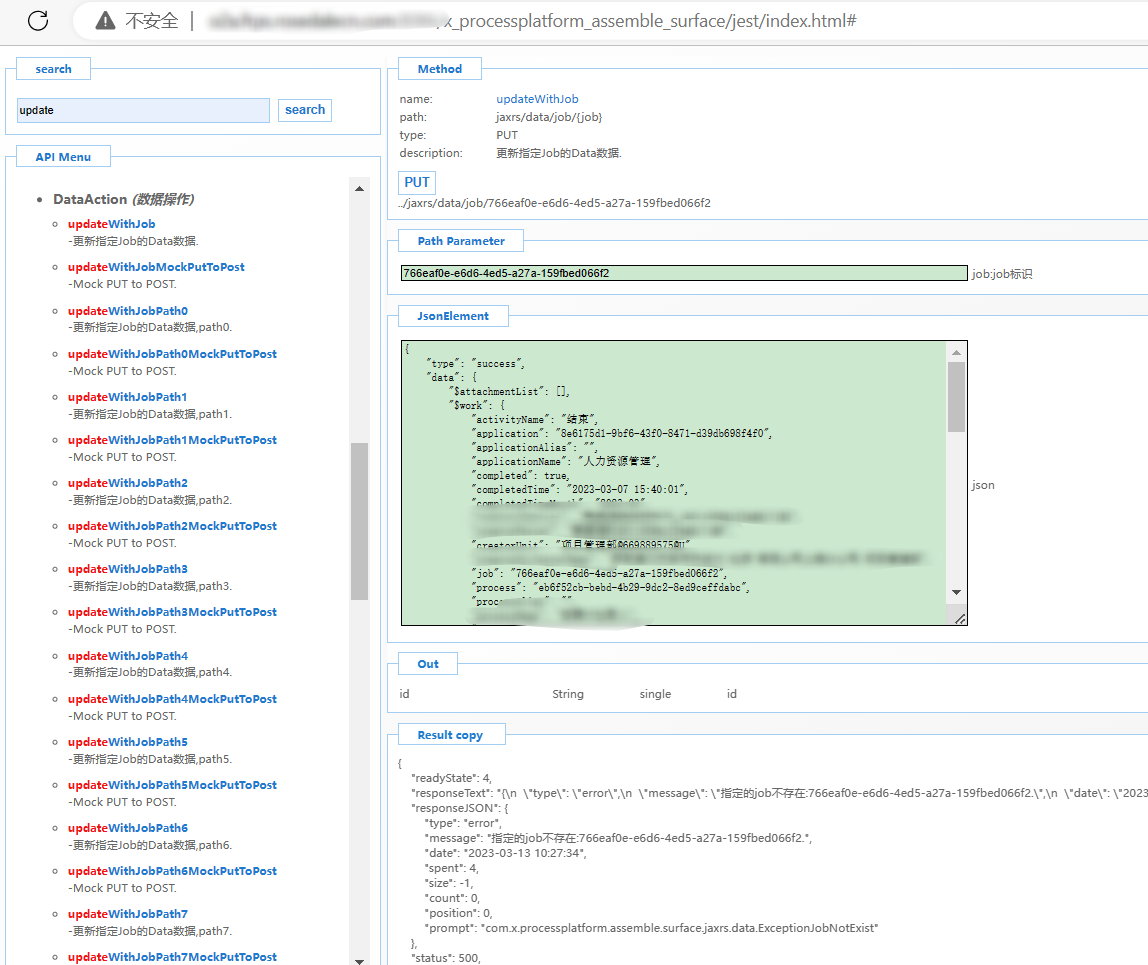Viewport: 1148px width, 965px height.
Task: Click updateWithJobPath7 in the menu
Action: tap(127, 914)
